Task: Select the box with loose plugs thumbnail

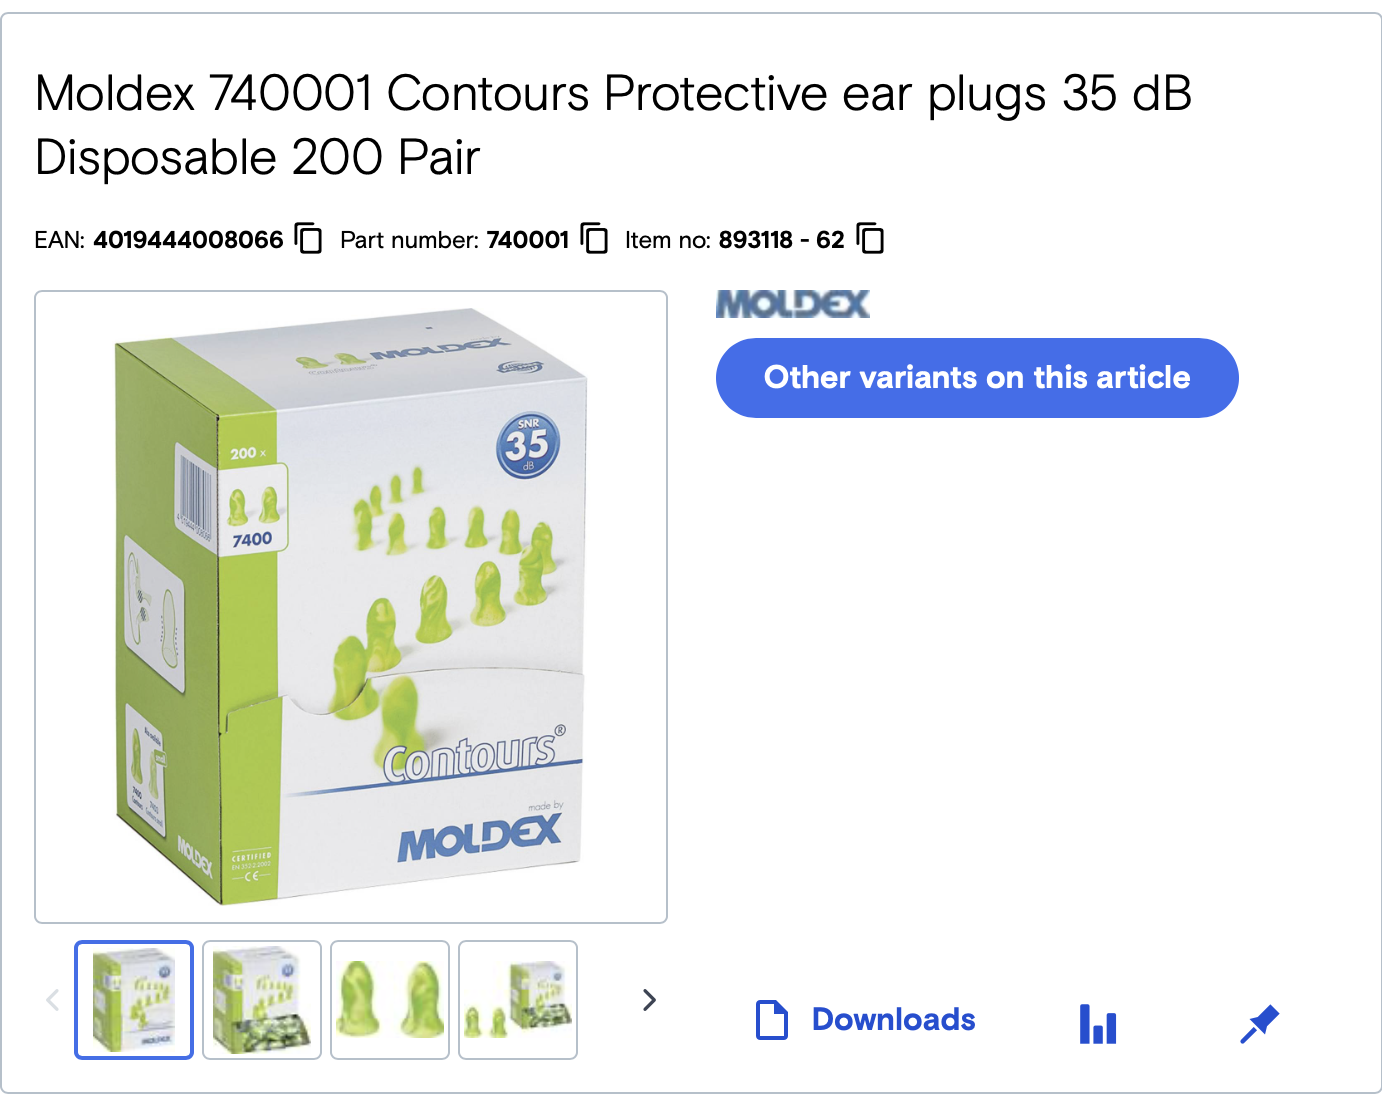Action: pyautogui.click(x=262, y=1000)
